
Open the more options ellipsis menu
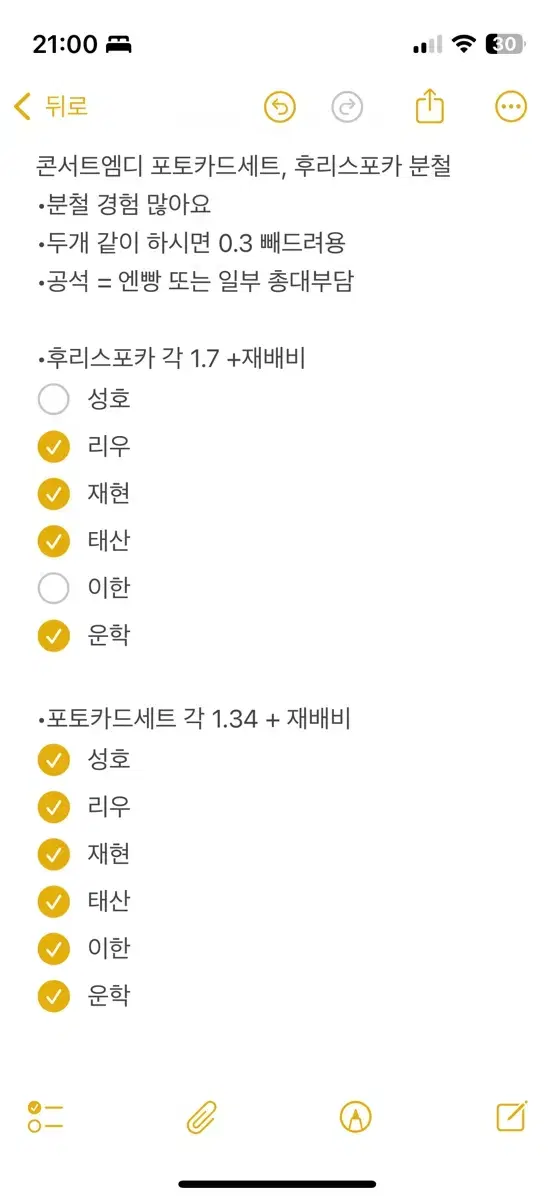[511, 107]
